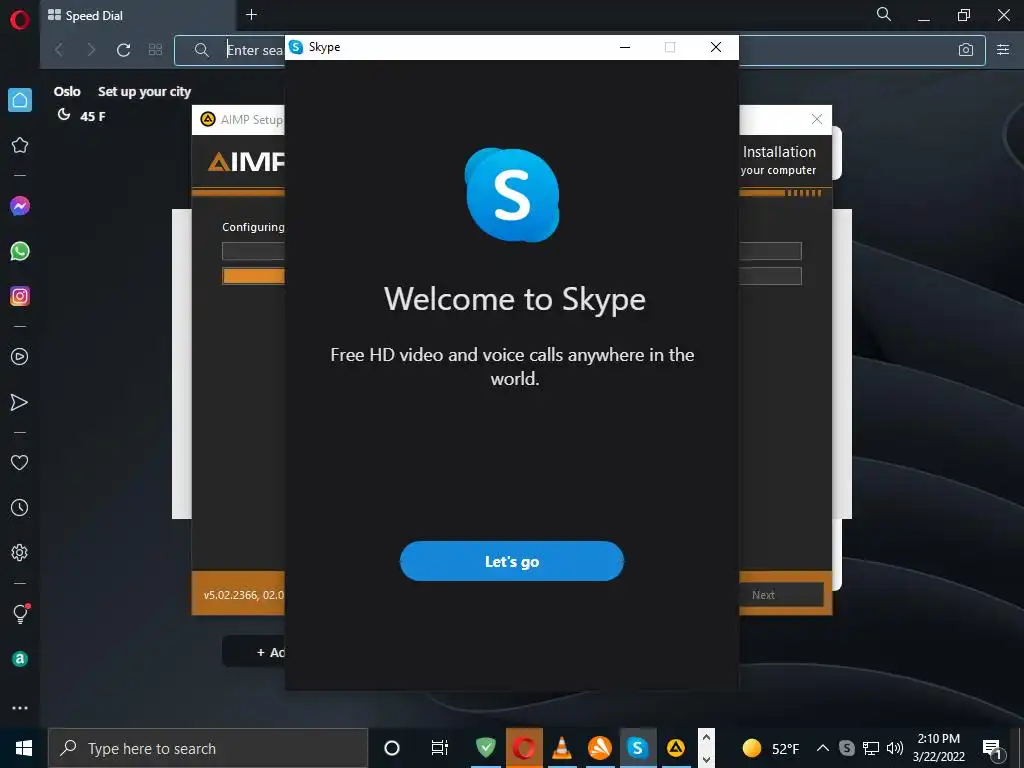
Task: Open Settings gear in Opera sidebar
Action: (x=20, y=552)
